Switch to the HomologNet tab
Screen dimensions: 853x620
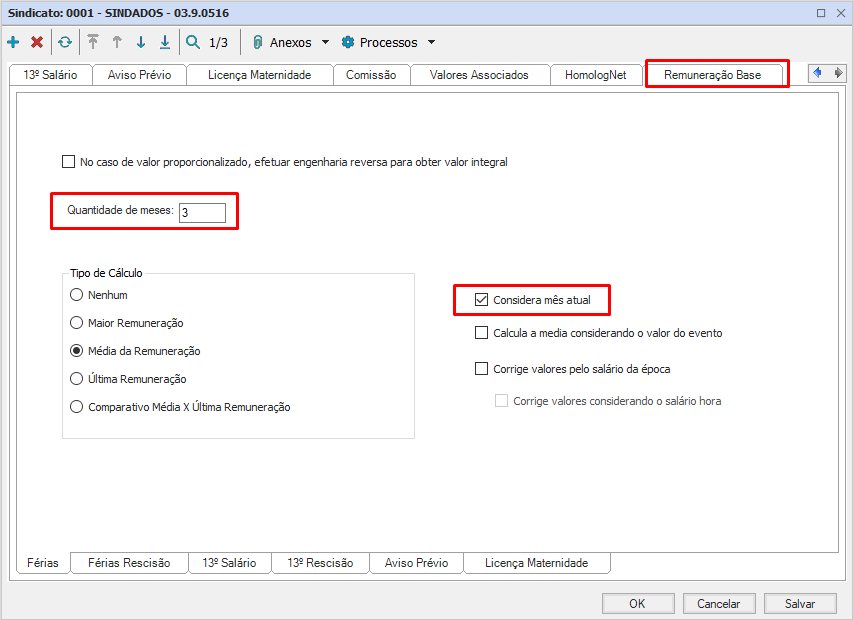pyautogui.click(x=596, y=75)
